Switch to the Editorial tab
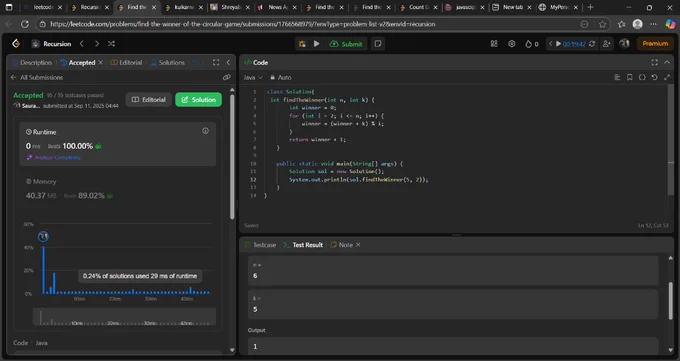The width and height of the screenshot is (680, 361). pos(126,62)
